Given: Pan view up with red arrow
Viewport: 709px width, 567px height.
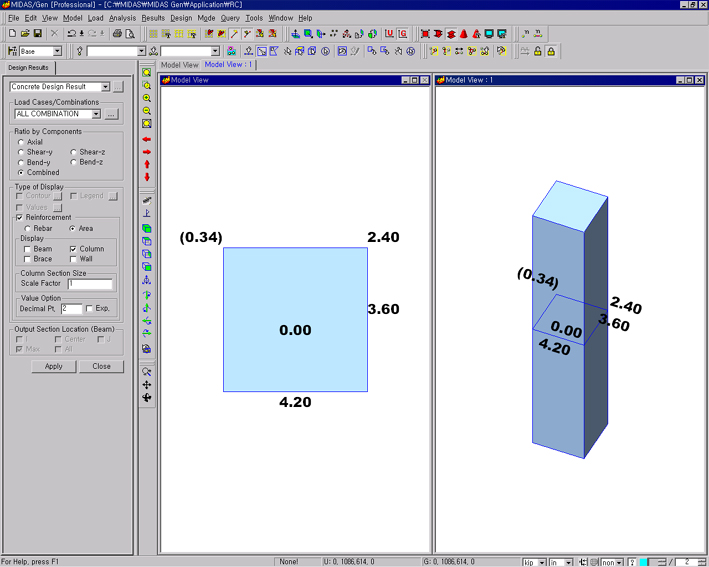Looking at the screenshot, I should pos(147,164).
